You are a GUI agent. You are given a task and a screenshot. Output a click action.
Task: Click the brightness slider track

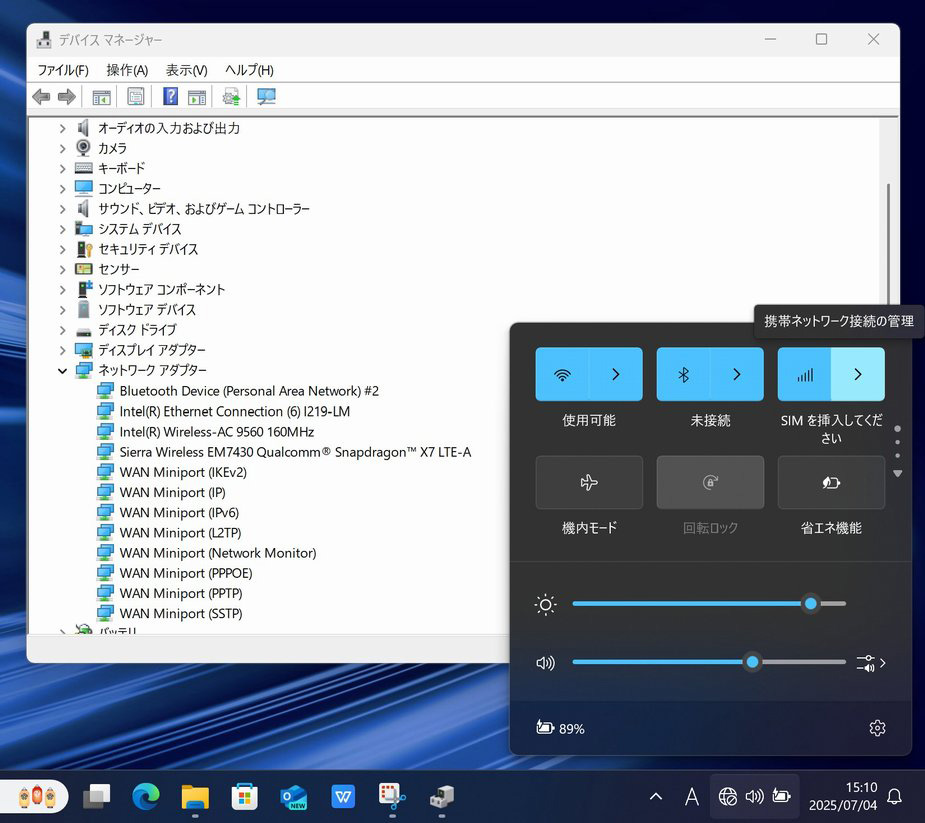690,604
